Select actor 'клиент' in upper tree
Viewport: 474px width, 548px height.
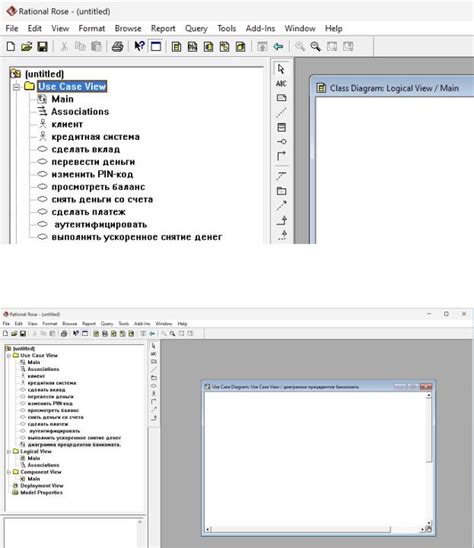click(x=67, y=124)
